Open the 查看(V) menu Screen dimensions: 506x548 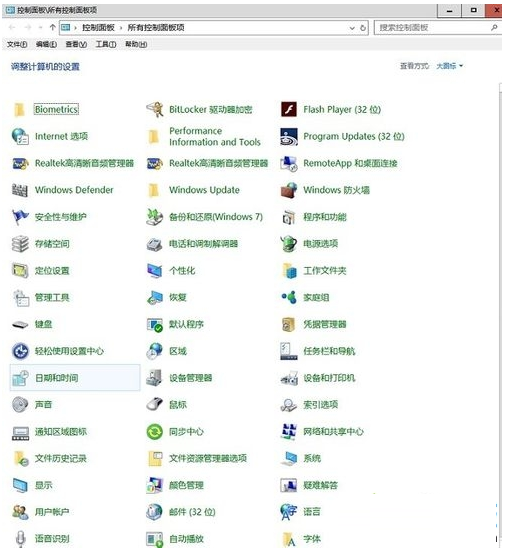[x=76, y=44]
